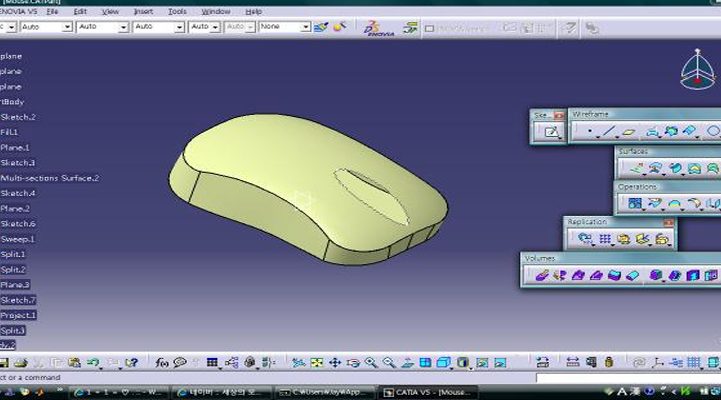Image resolution: width=721 pixels, height=400 pixels.
Task: Click the command input field at bottom
Action: [x=620, y=378]
